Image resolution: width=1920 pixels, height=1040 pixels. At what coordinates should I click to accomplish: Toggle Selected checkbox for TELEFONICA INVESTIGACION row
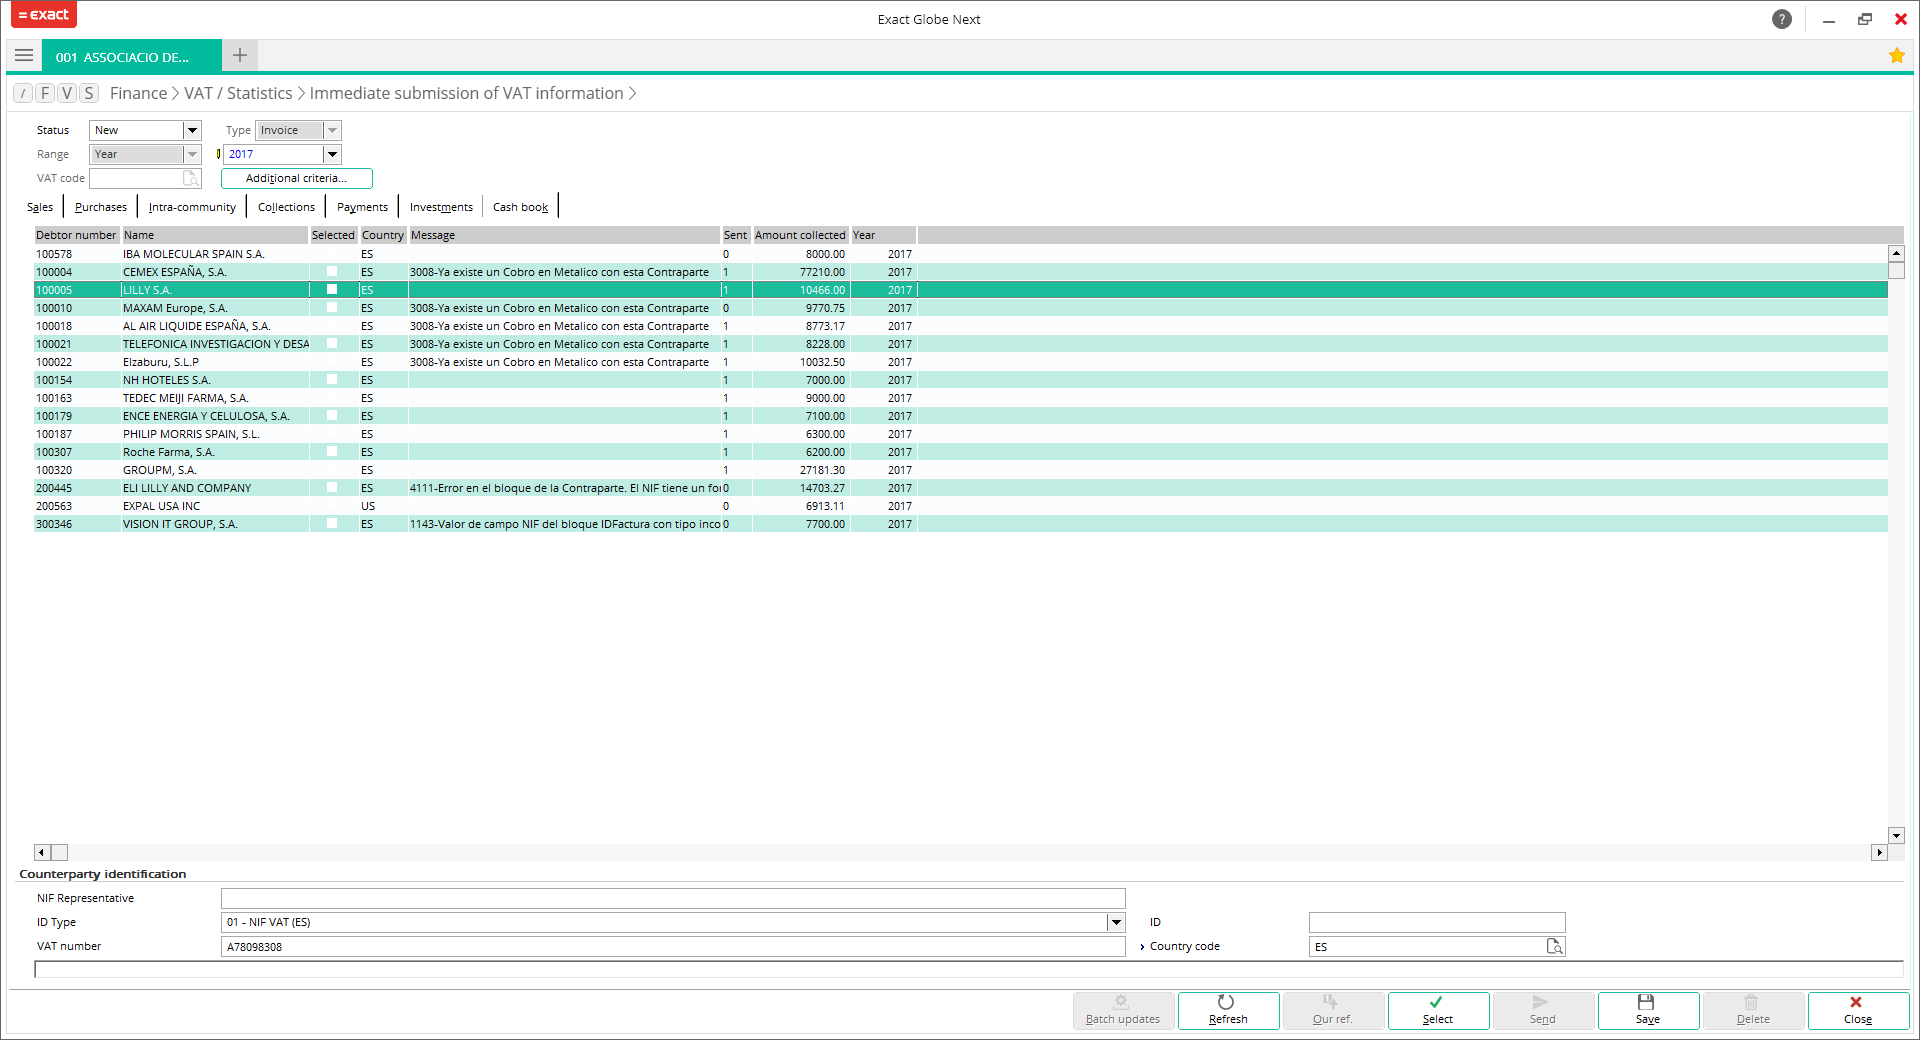(x=332, y=343)
